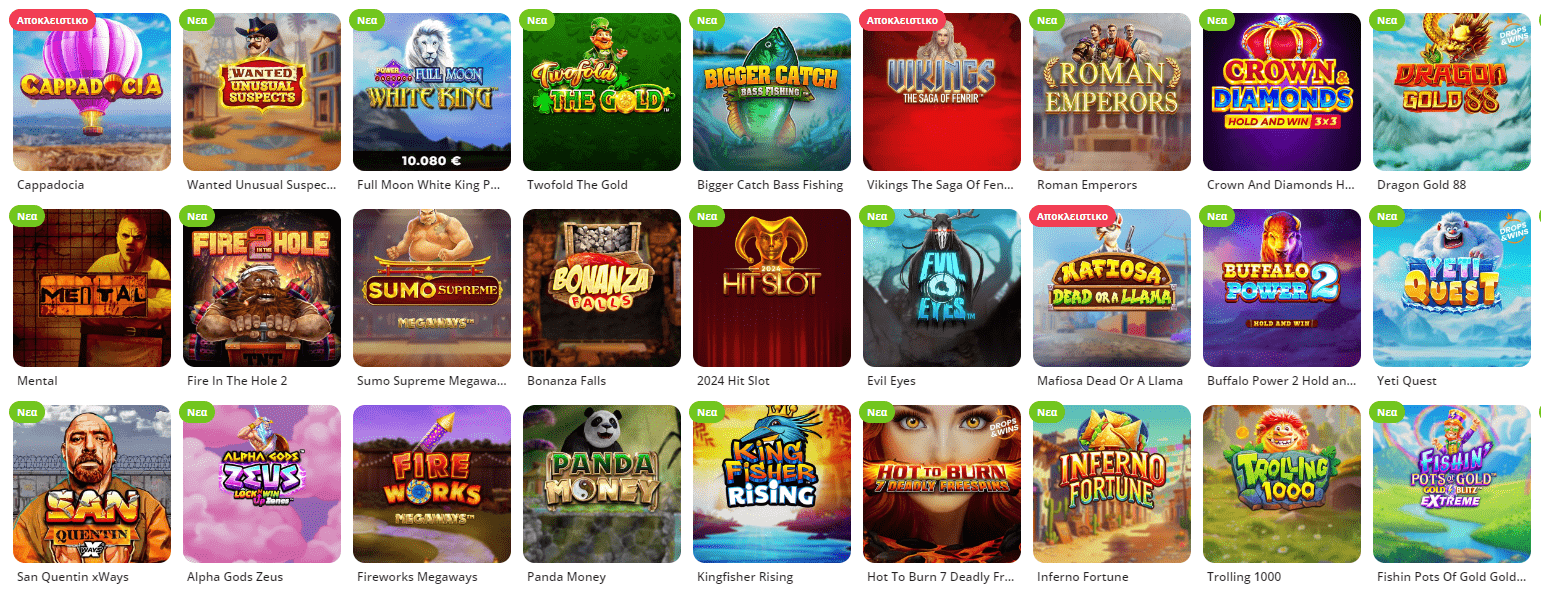The image size is (1541, 591).
Task: Open the Roman Emperors game image
Action: click(x=1112, y=92)
